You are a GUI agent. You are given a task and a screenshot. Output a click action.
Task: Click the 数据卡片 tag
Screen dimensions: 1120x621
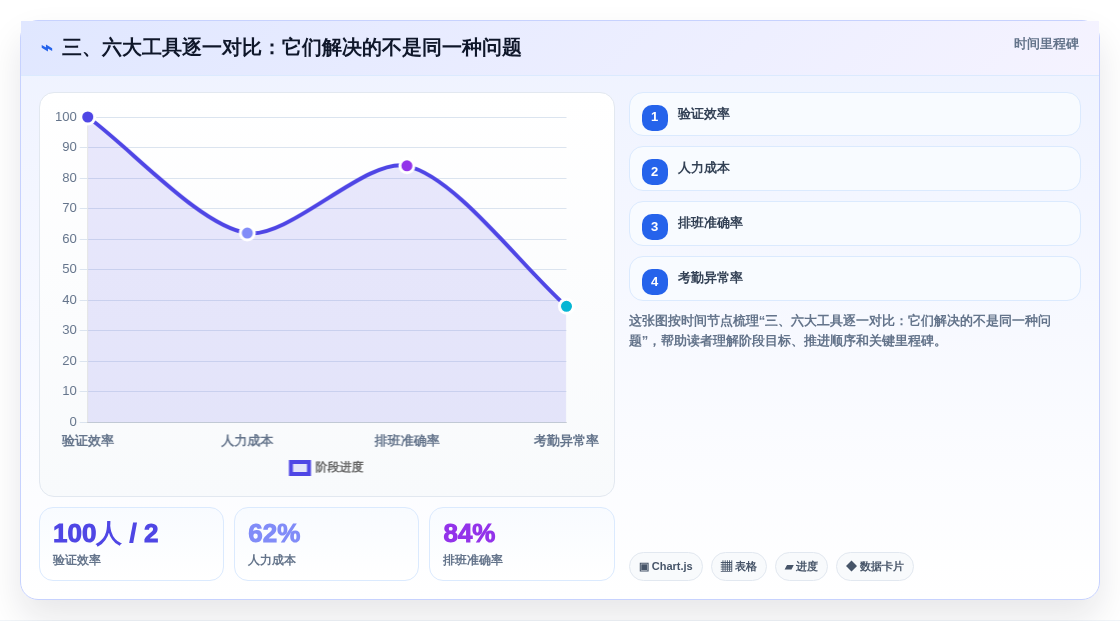pyautogui.click(x=875, y=567)
